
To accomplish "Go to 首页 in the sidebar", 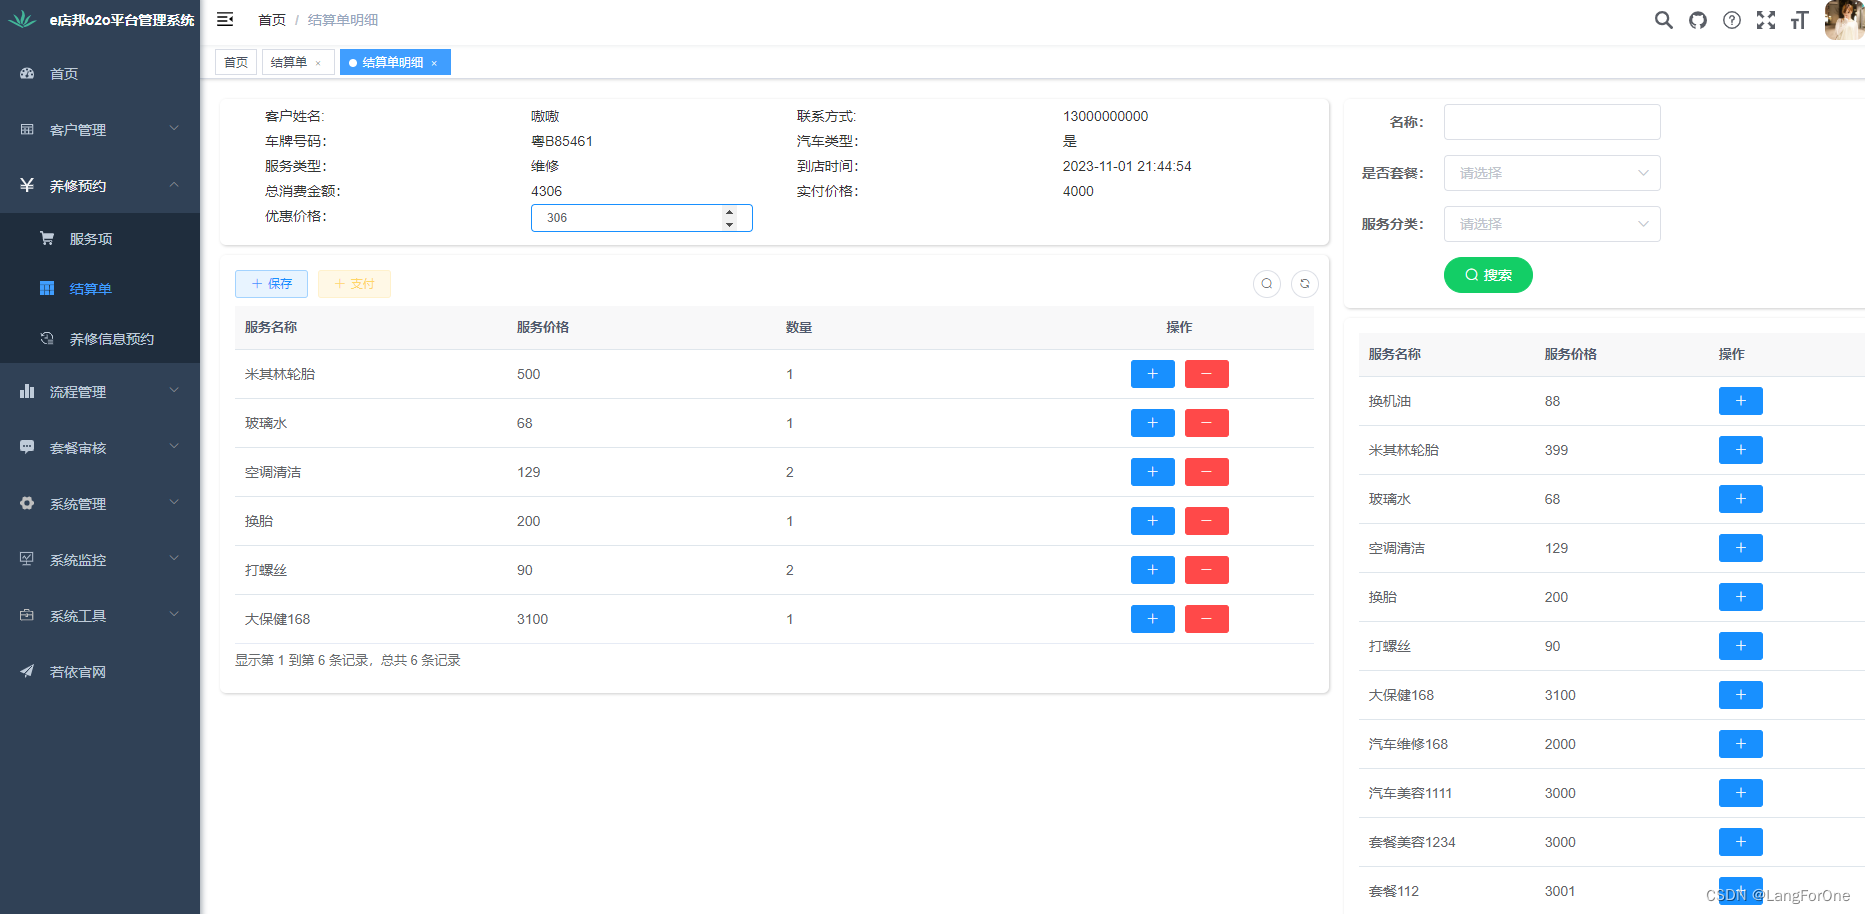I will tap(100, 73).
